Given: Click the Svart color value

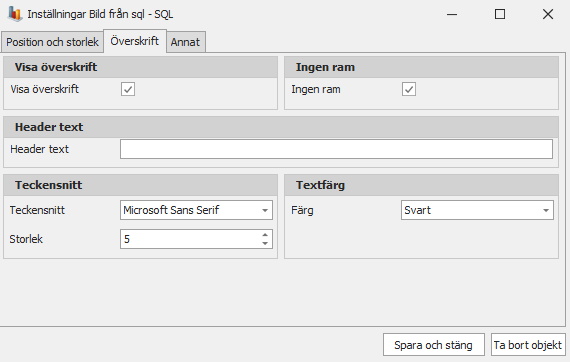Looking at the screenshot, I should coord(417,210).
